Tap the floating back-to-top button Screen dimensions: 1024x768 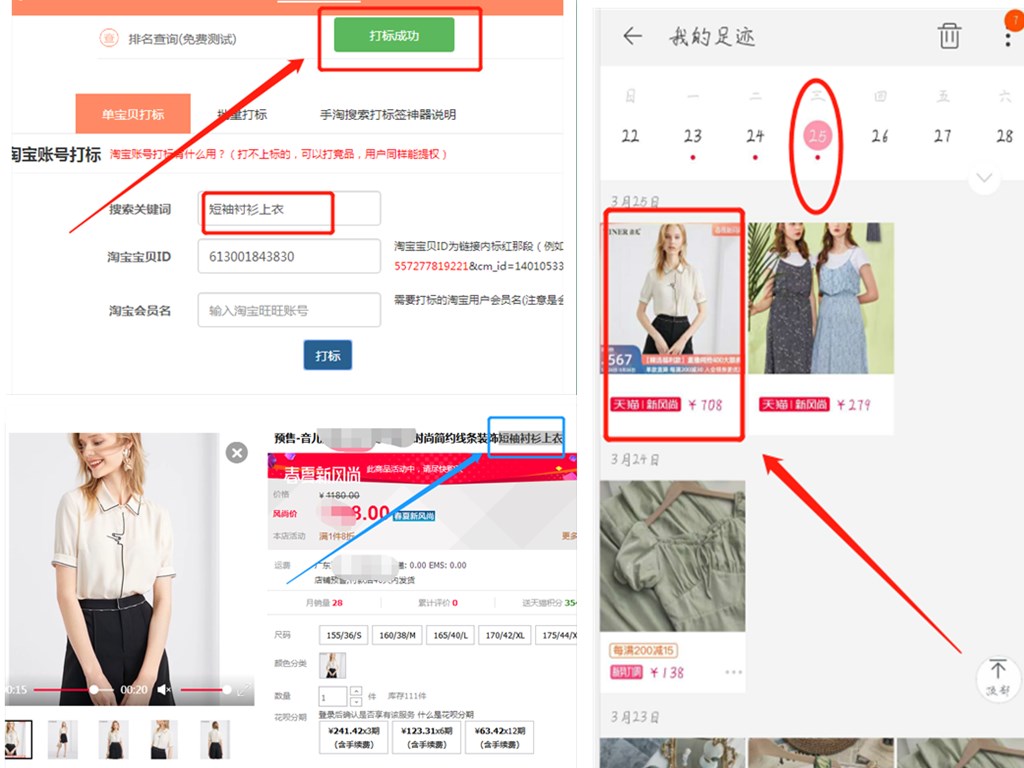(x=997, y=679)
